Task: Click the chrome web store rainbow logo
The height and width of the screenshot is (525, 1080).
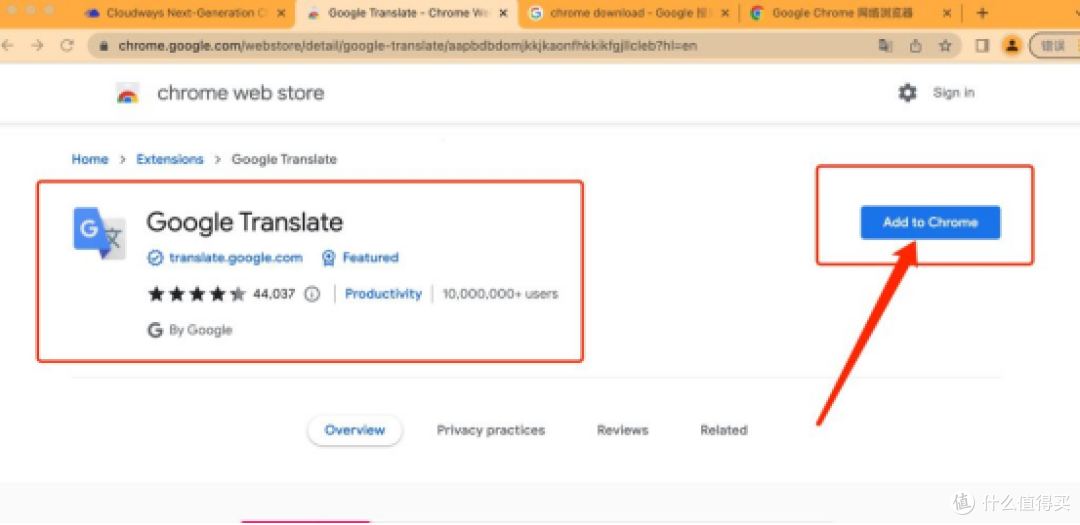Action: coord(127,93)
